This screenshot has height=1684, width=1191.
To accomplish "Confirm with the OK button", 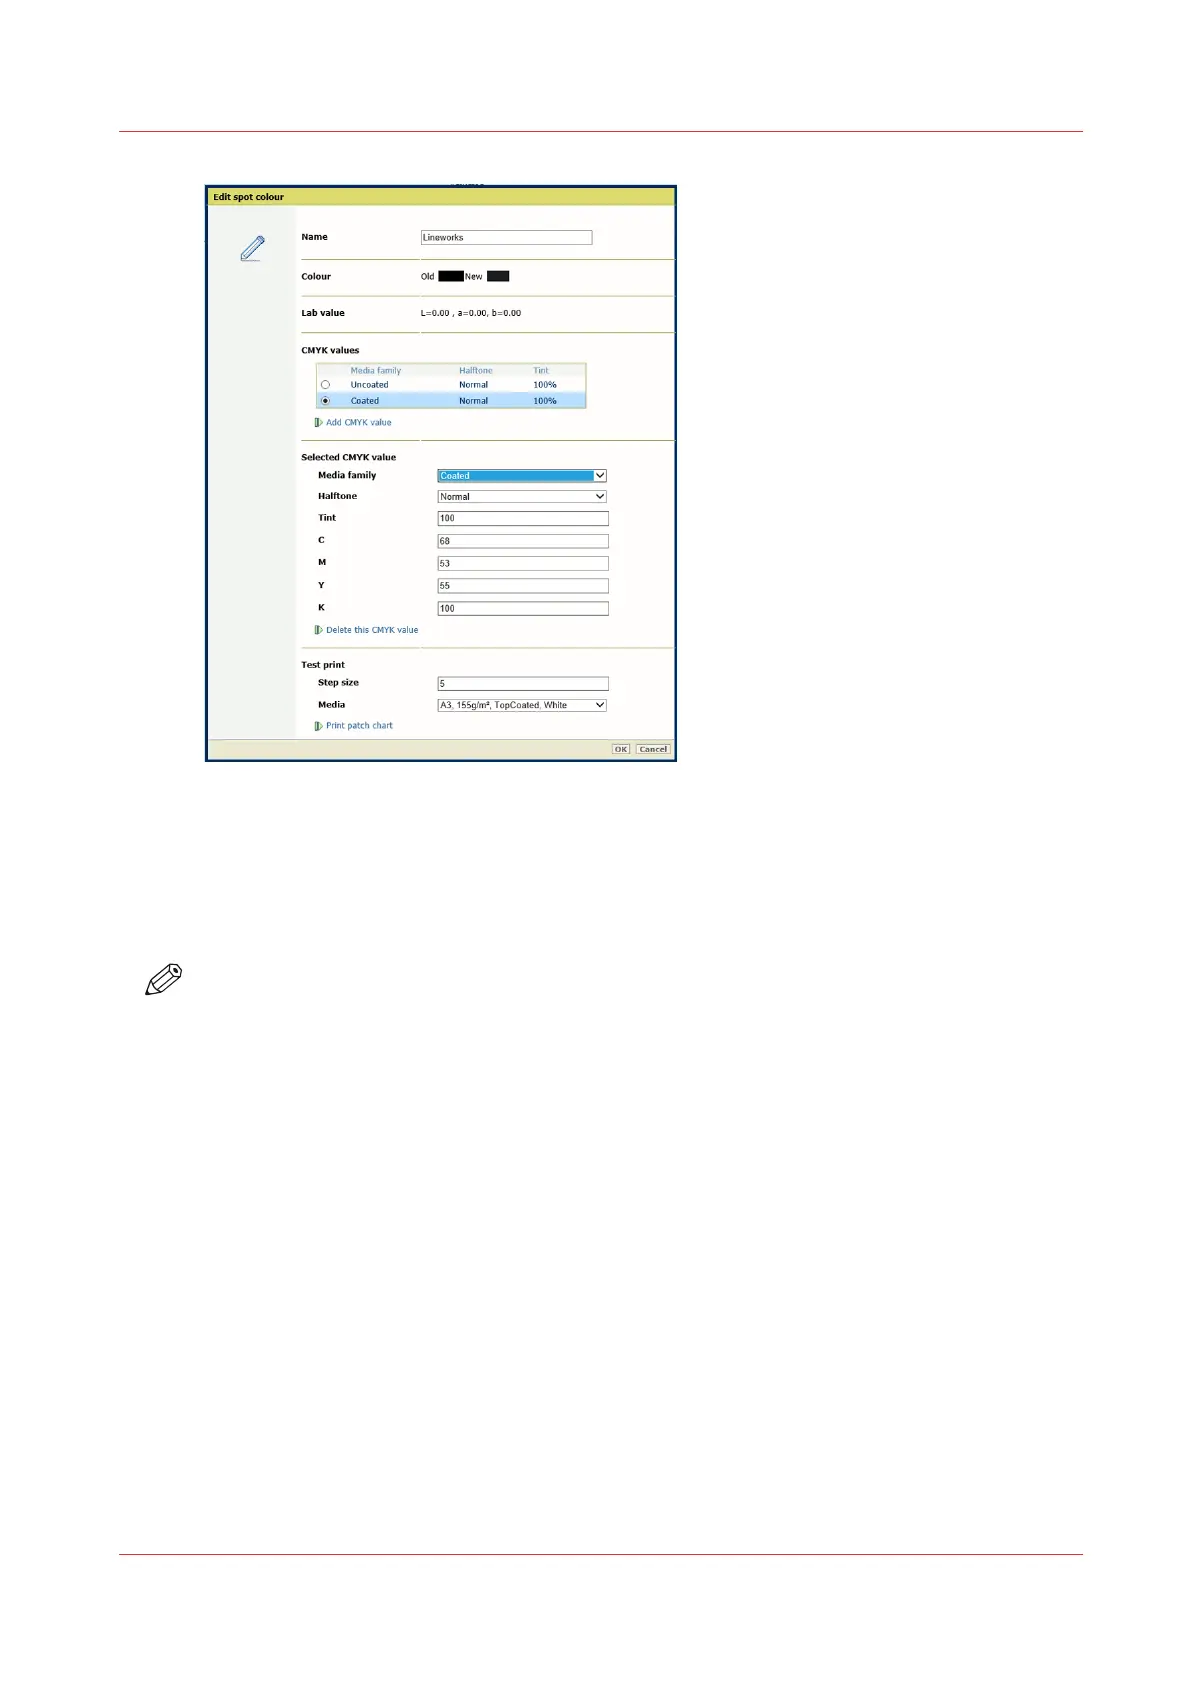I will [x=621, y=749].
